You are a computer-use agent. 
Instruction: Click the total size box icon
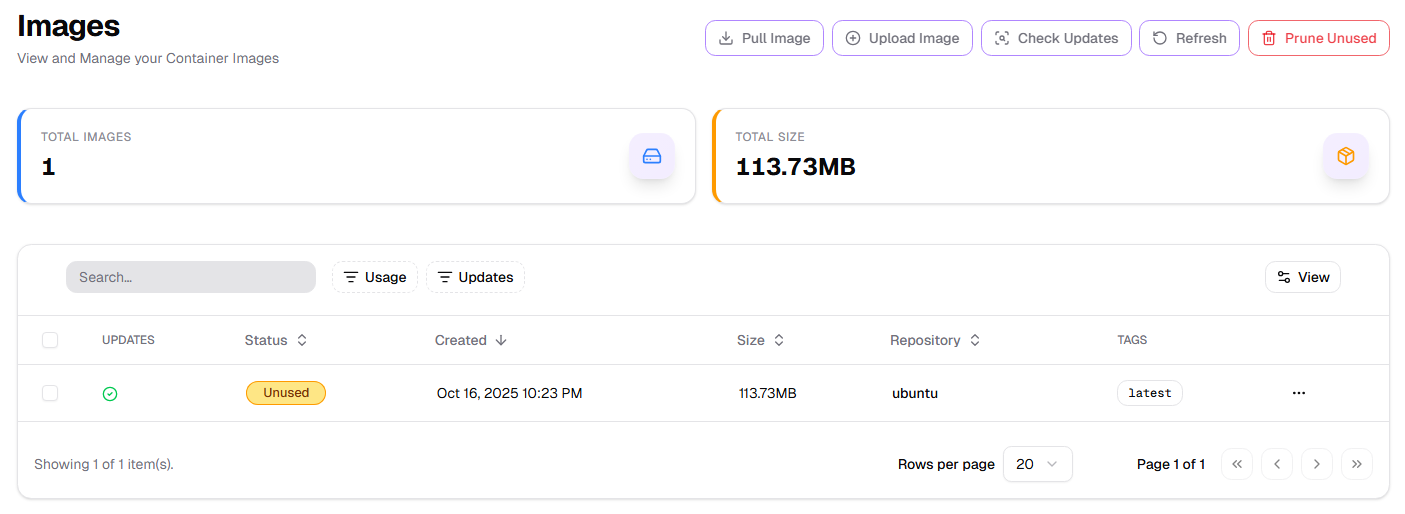(x=1346, y=156)
